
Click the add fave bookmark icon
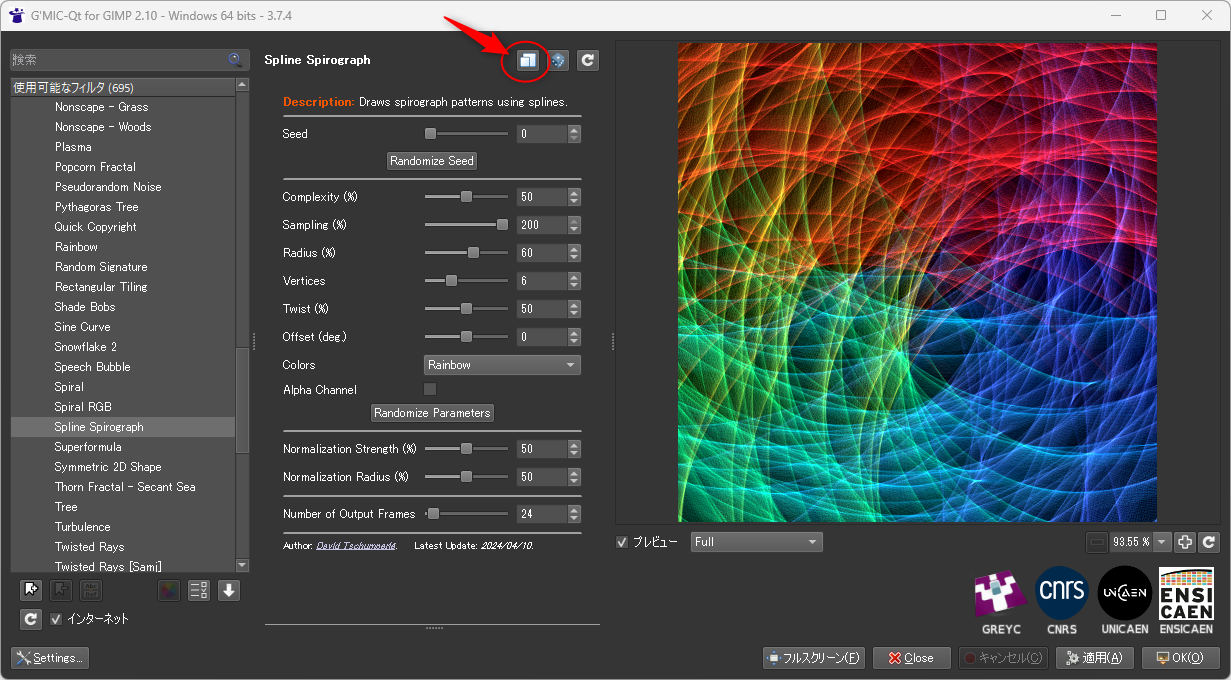31,590
